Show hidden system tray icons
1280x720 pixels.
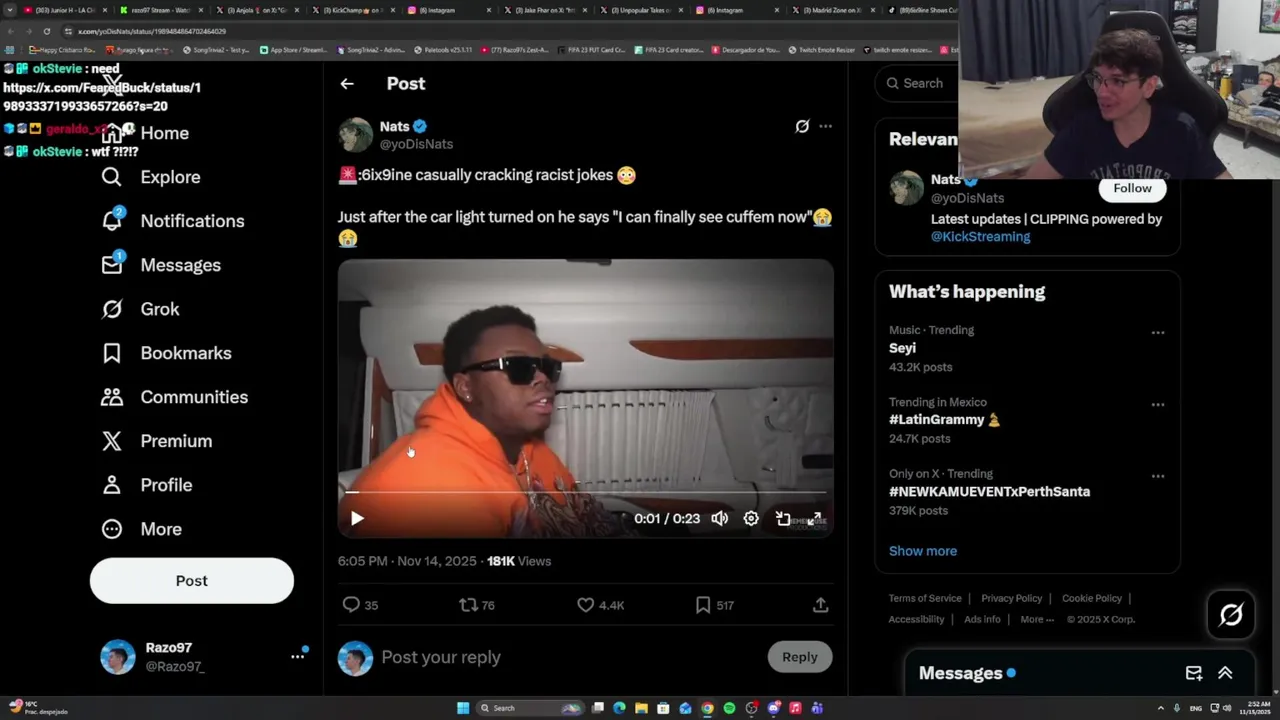(1161, 708)
